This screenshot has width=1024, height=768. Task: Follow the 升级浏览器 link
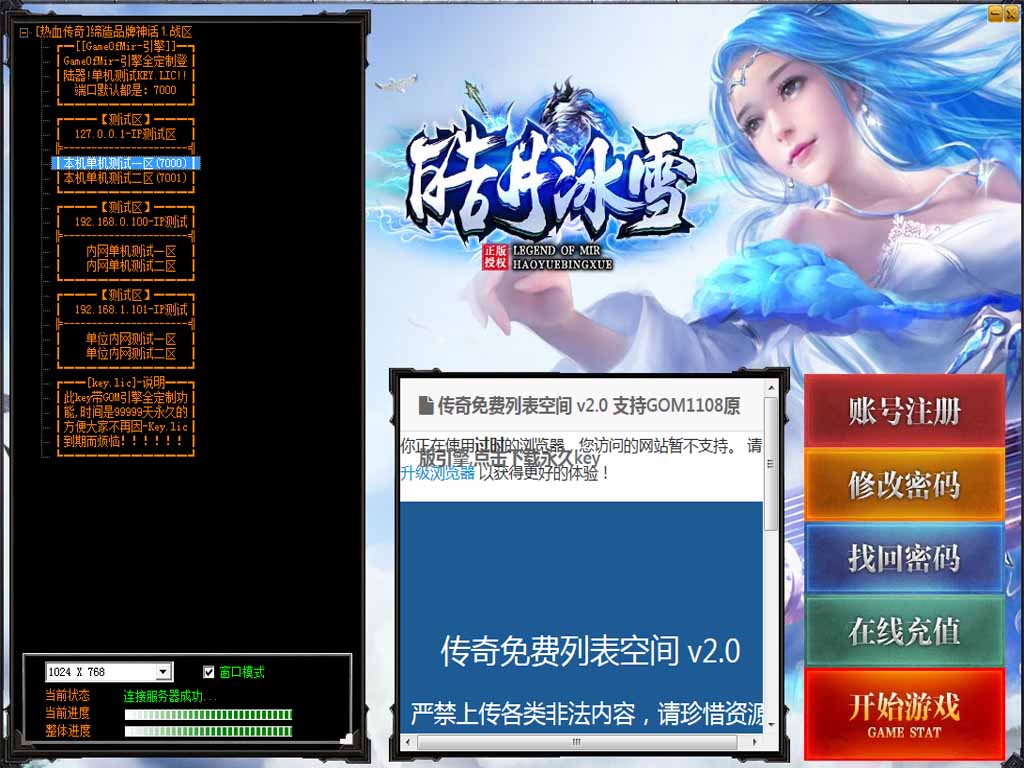438,473
